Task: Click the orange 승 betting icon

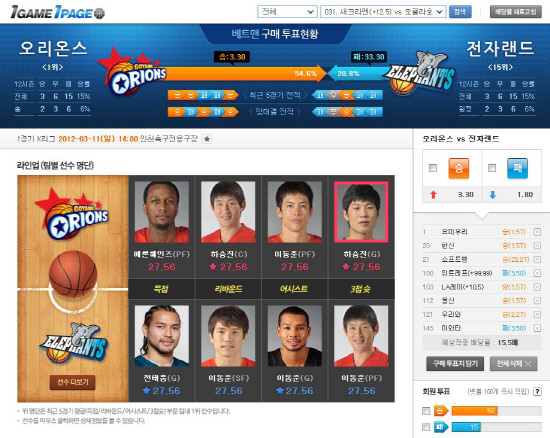Action: [x=459, y=168]
